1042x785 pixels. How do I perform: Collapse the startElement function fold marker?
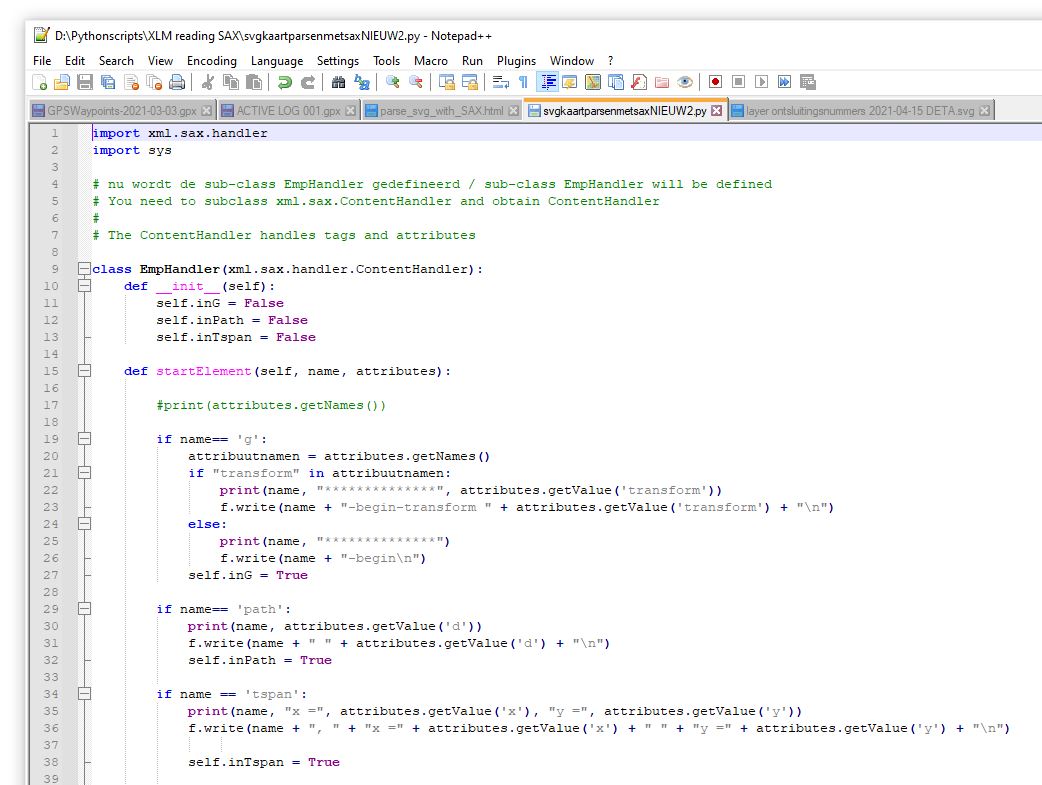coord(84,371)
